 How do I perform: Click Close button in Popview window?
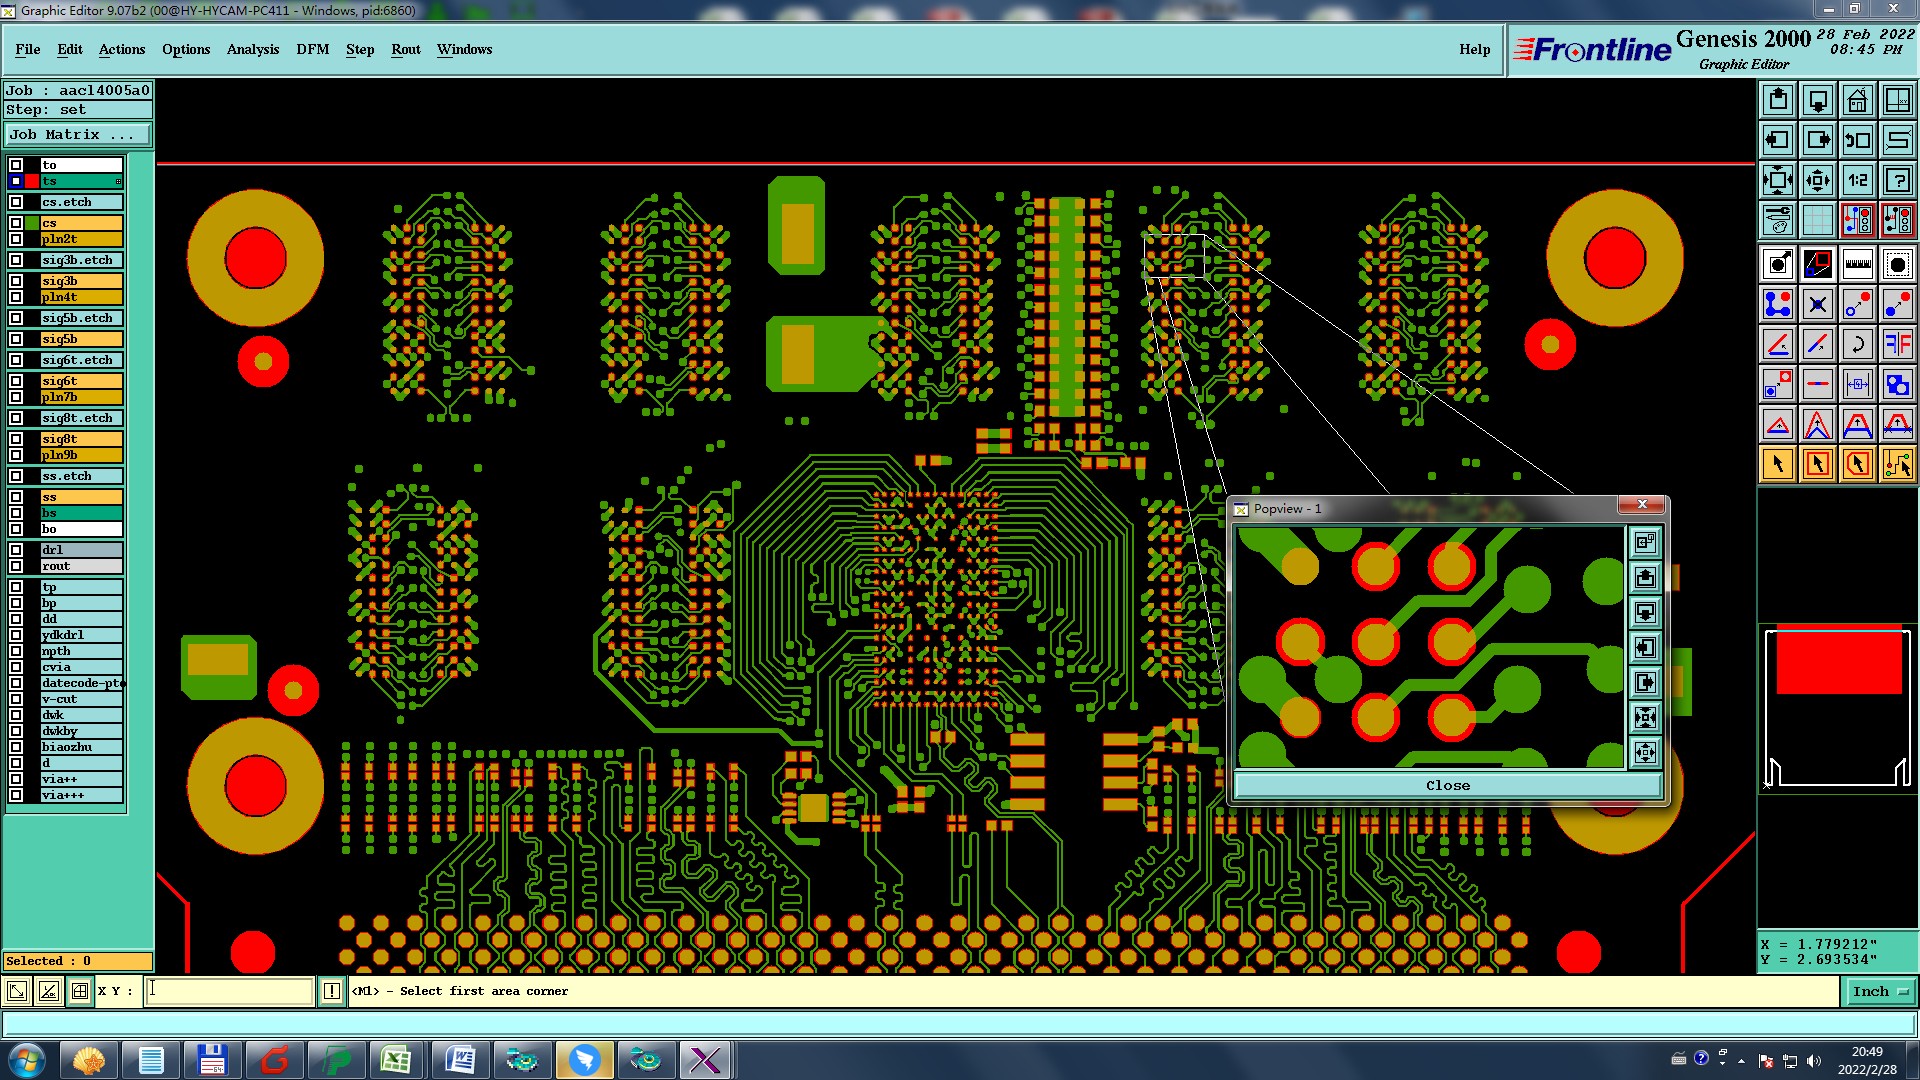[x=1447, y=785]
